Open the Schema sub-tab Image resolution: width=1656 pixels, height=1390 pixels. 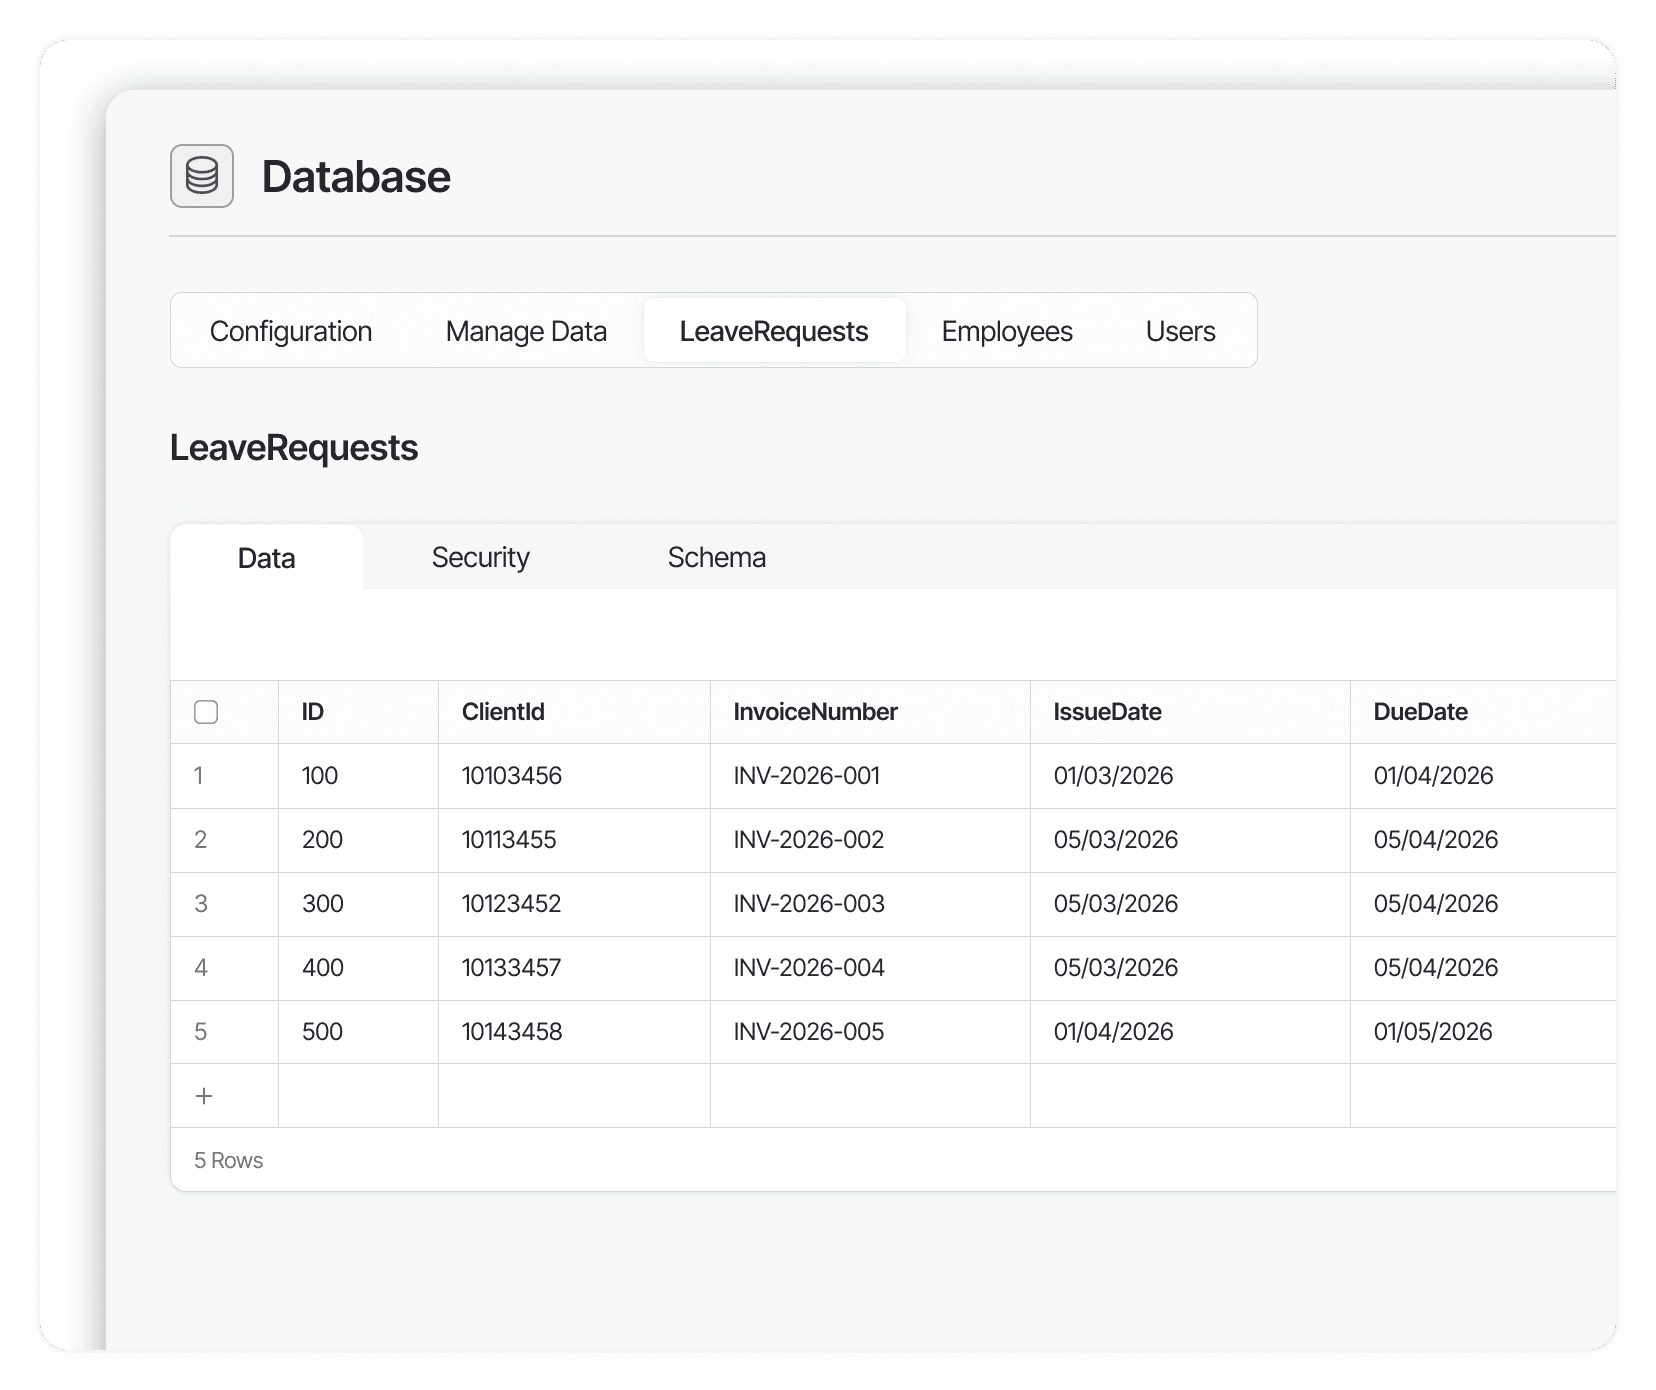click(717, 557)
